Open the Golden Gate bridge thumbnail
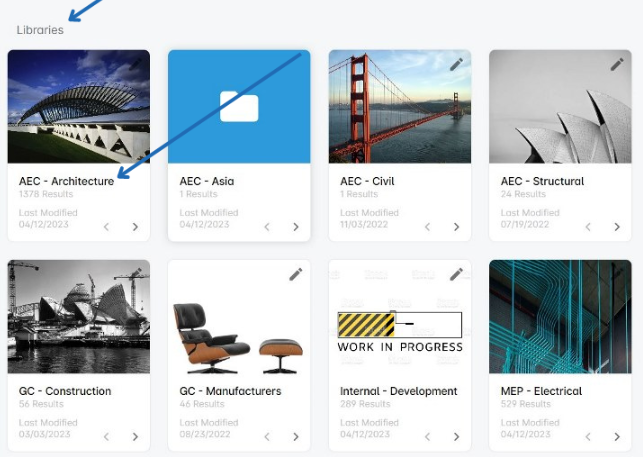643x457 pixels. tap(400, 107)
